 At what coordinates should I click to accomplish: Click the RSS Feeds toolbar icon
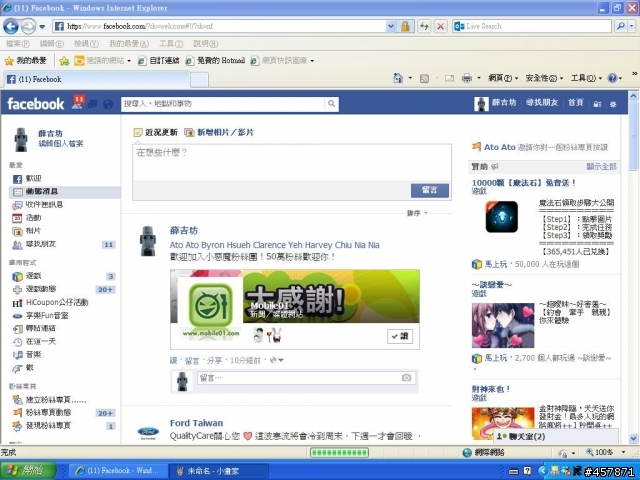(x=424, y=78)
